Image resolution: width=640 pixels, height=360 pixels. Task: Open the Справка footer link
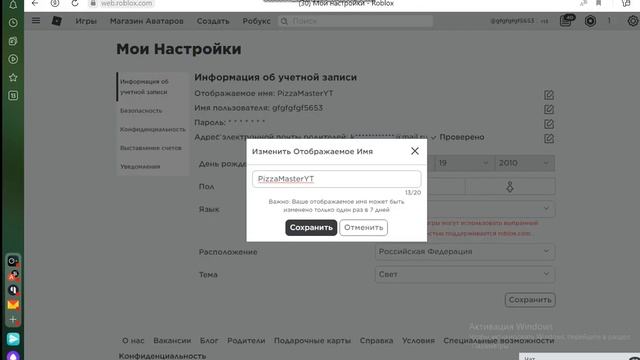(x=376, y=340)
